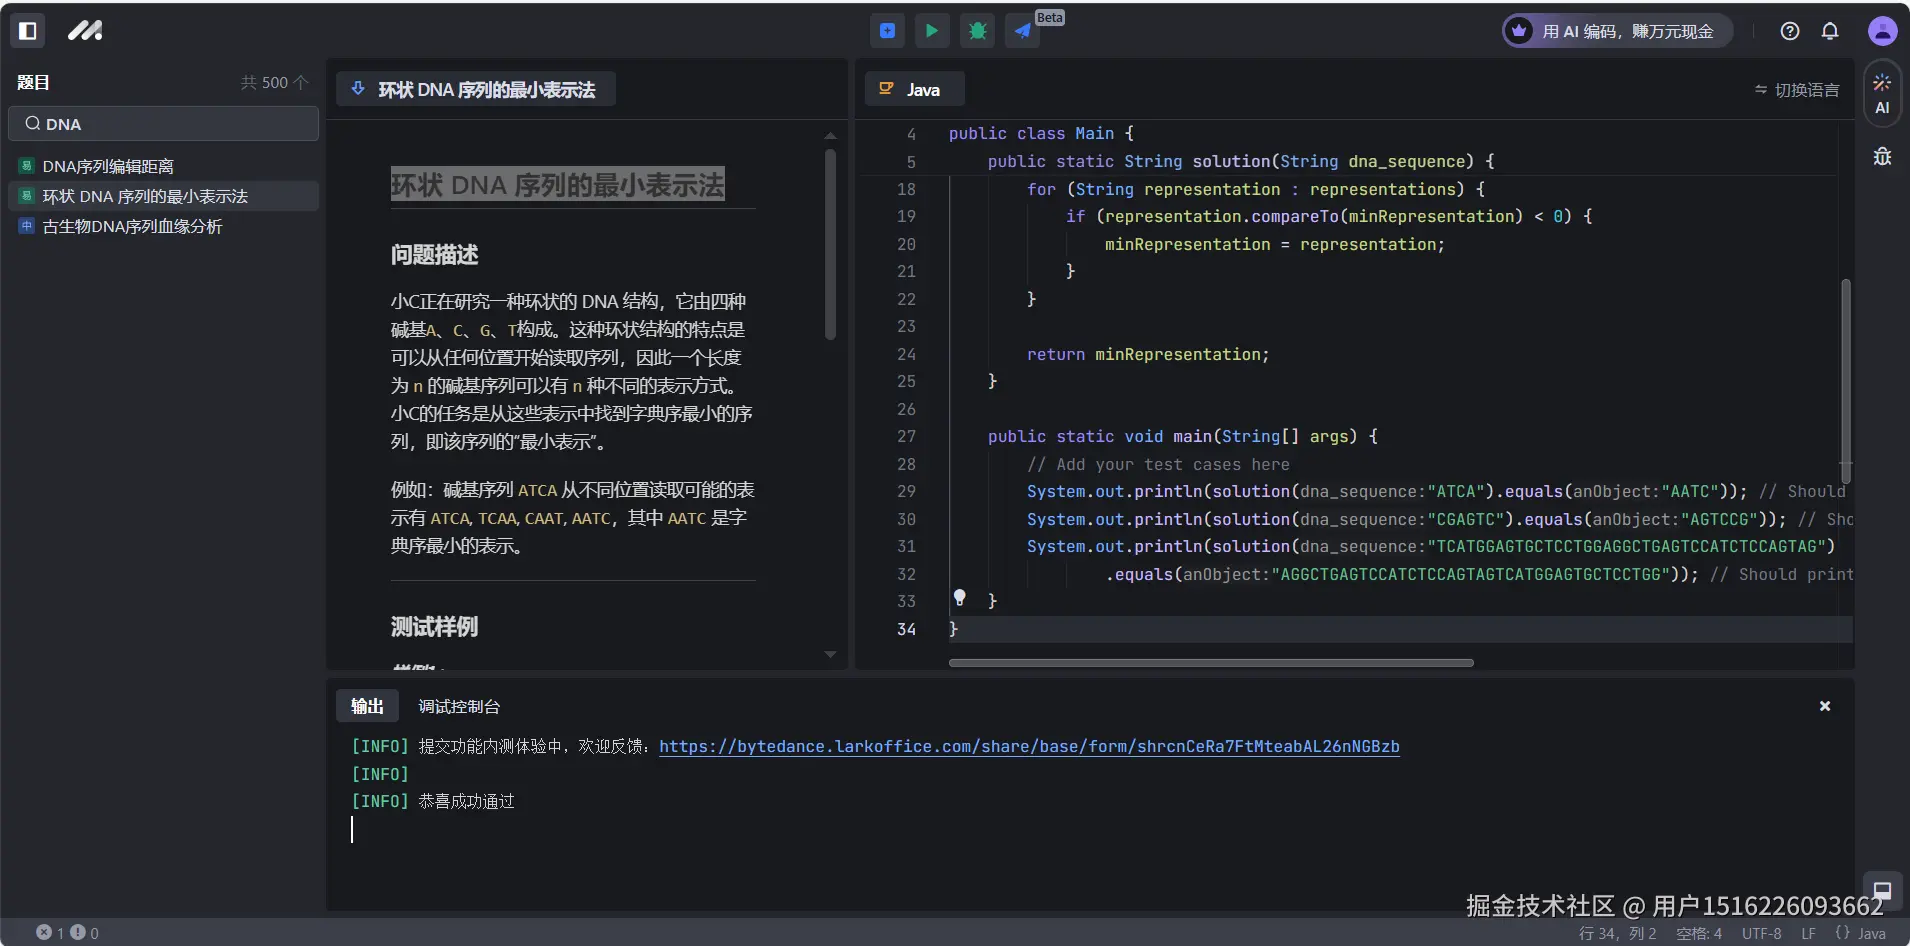The width and height of the screenshot is (1910, 946).
Task: Click the 用 AI 编码 promotion button
Action: pyautogui.click(x=1617, y=31)
